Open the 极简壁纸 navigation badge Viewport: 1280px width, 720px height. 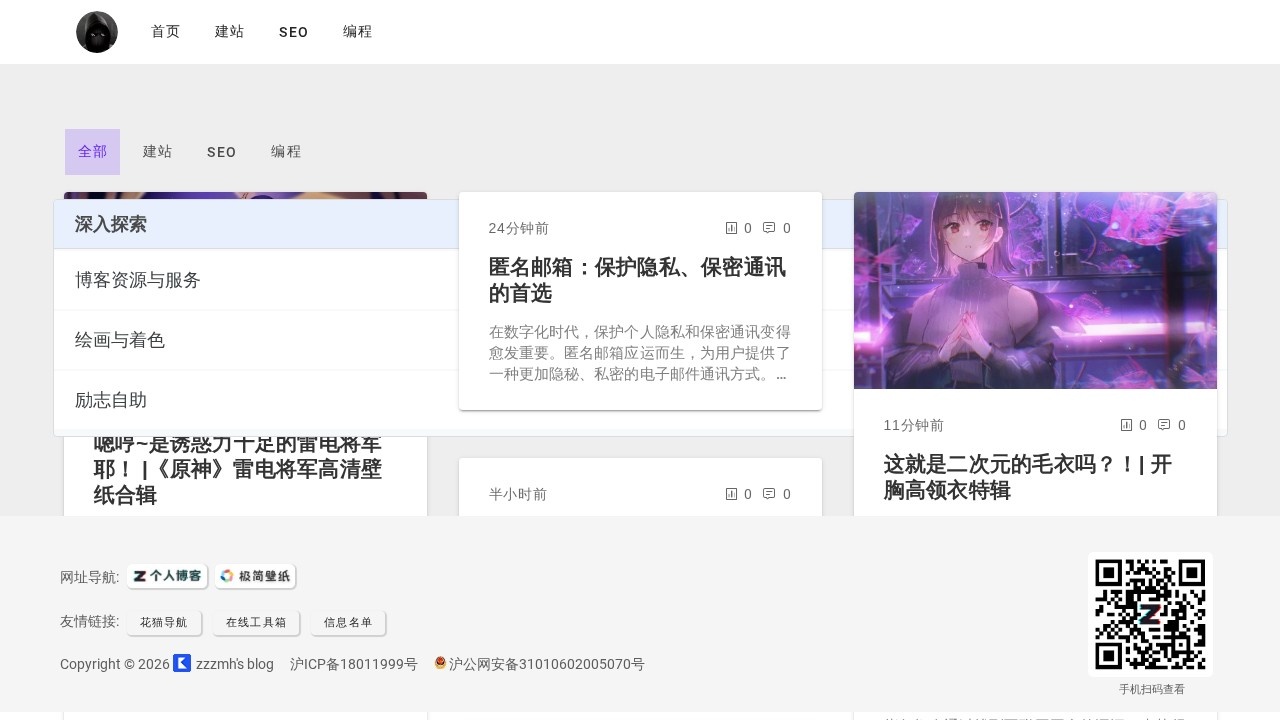pyautogui.click(x=255, y=576)
